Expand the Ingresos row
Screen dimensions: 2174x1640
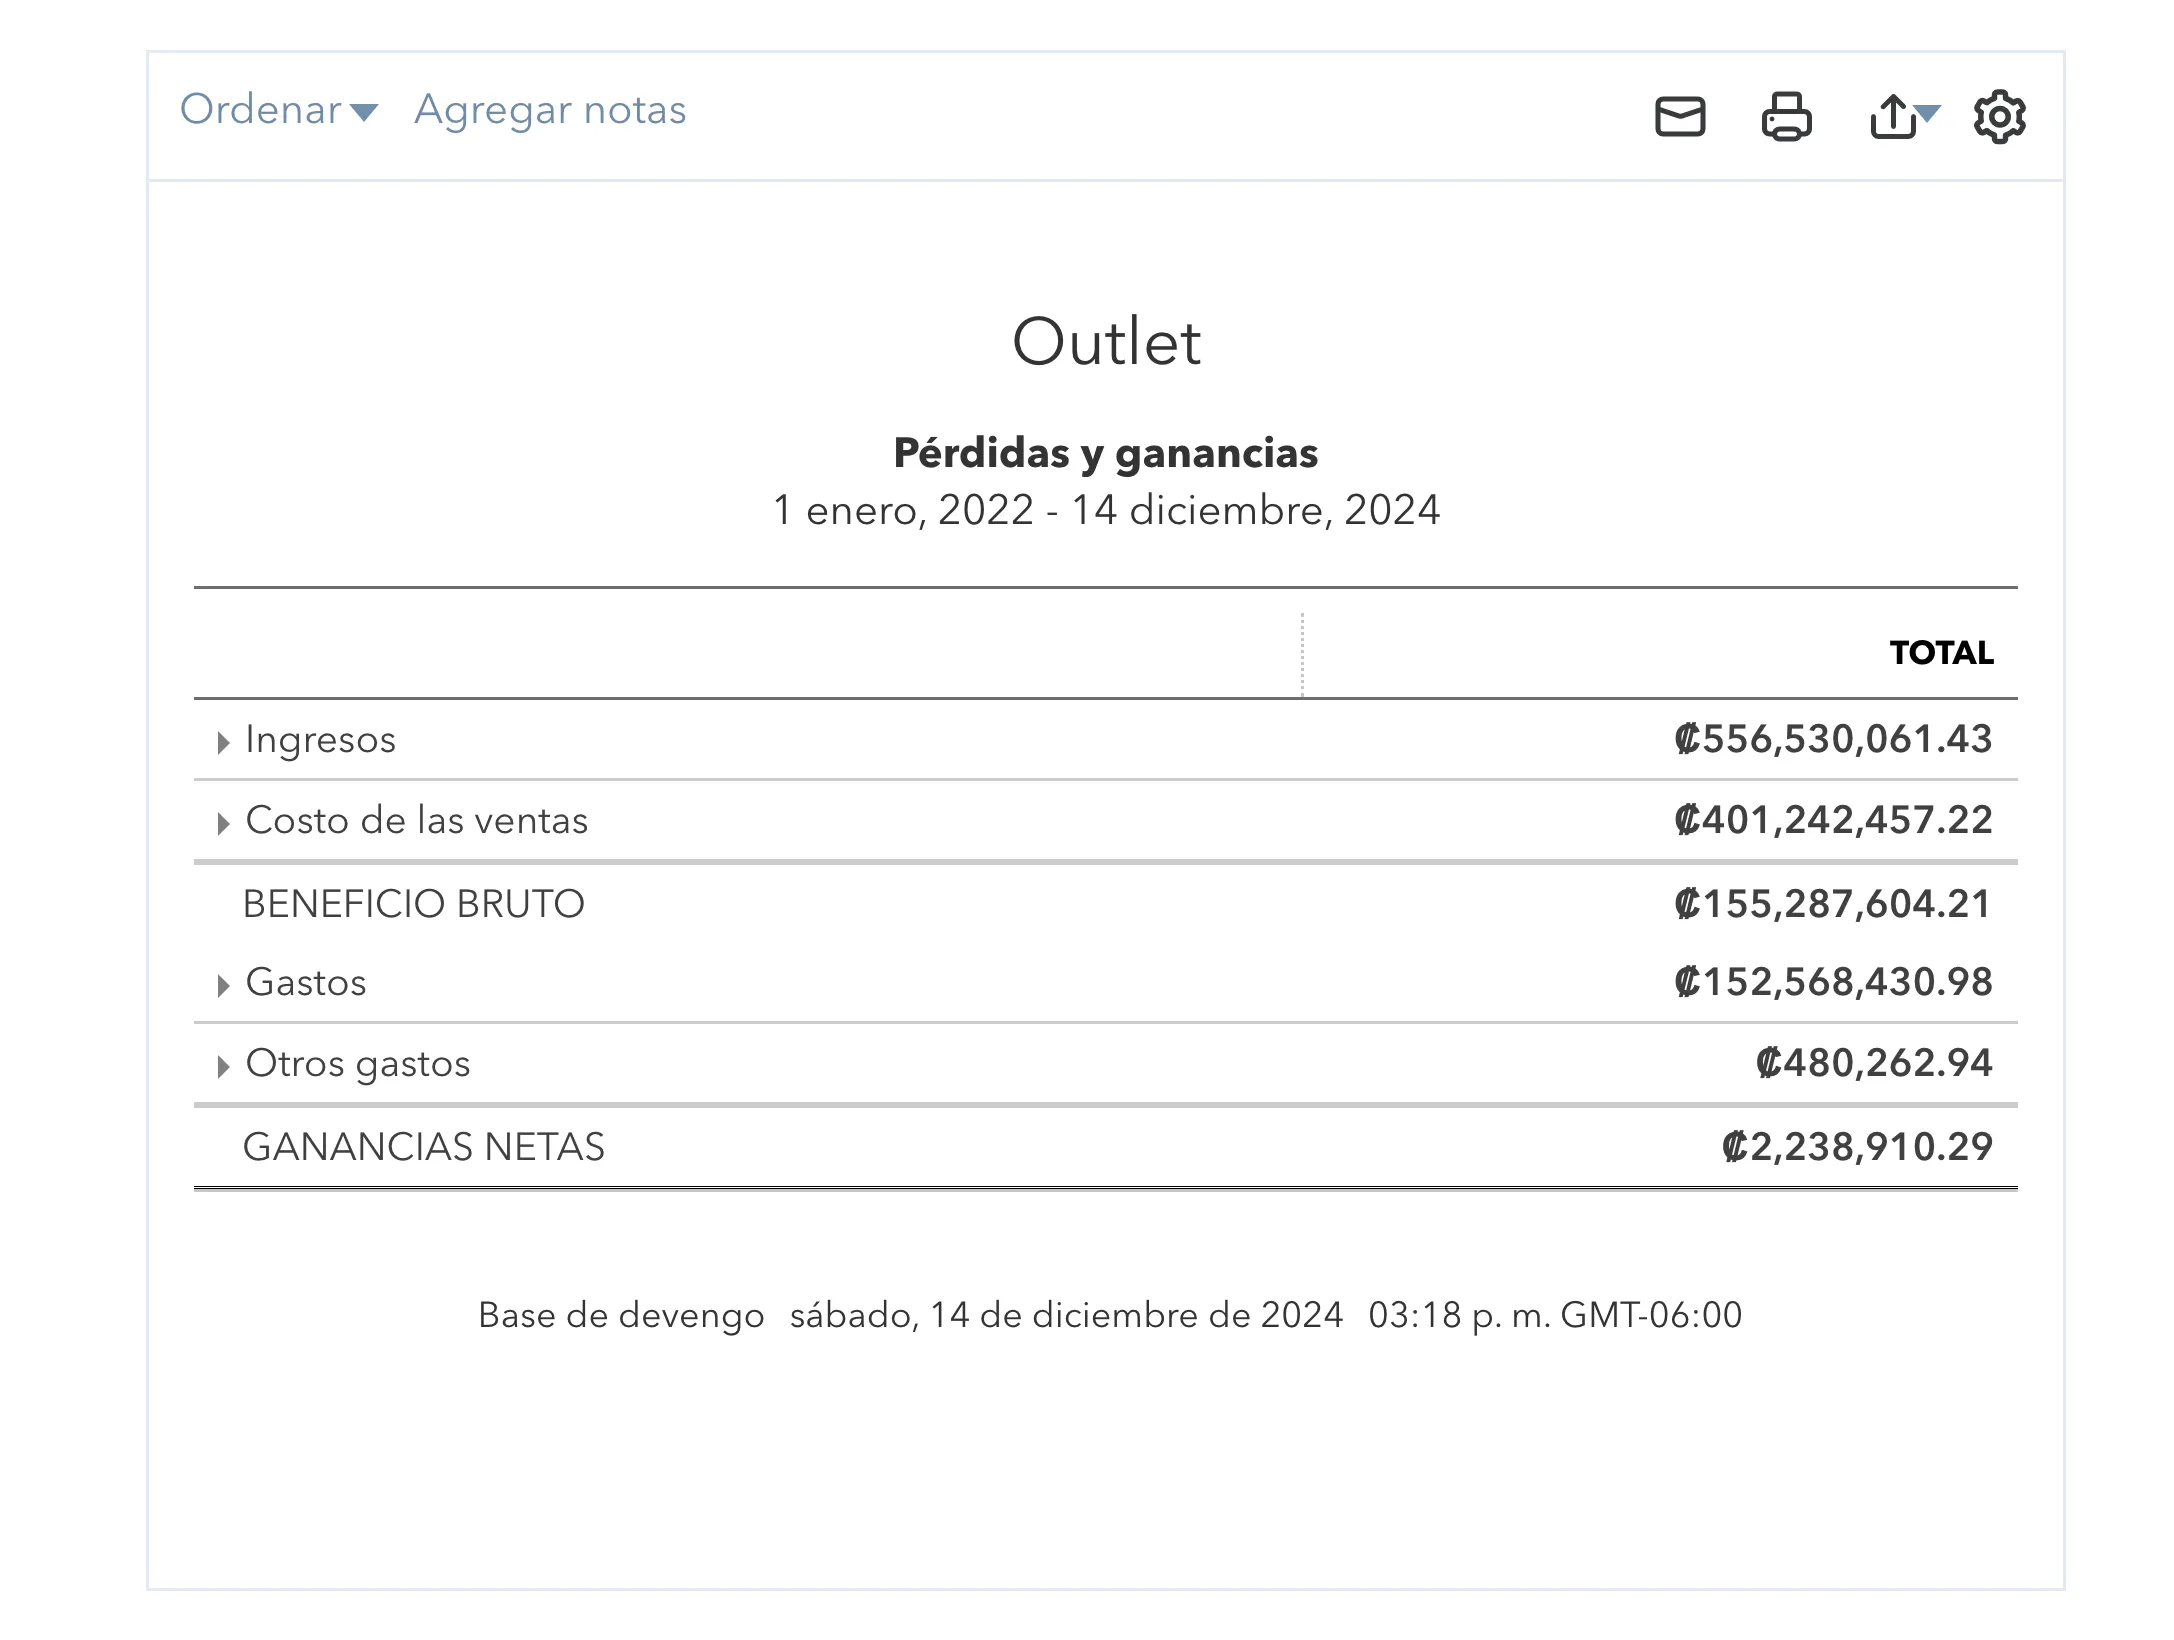pos(223,742)
